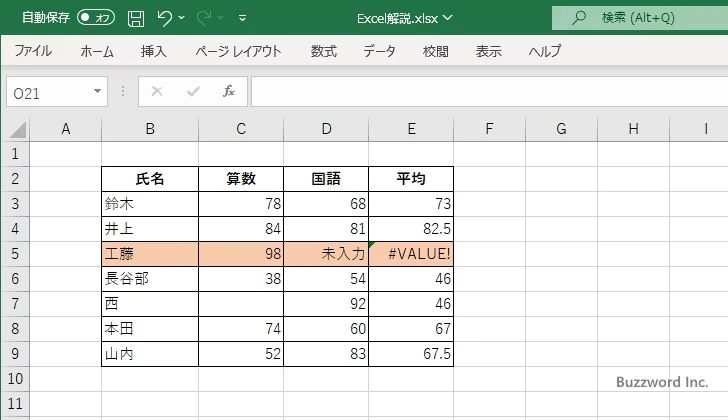Open the Excel解説.xlsx file name dropdown
This screenshot has height=420, width=728.
point(448,18)
